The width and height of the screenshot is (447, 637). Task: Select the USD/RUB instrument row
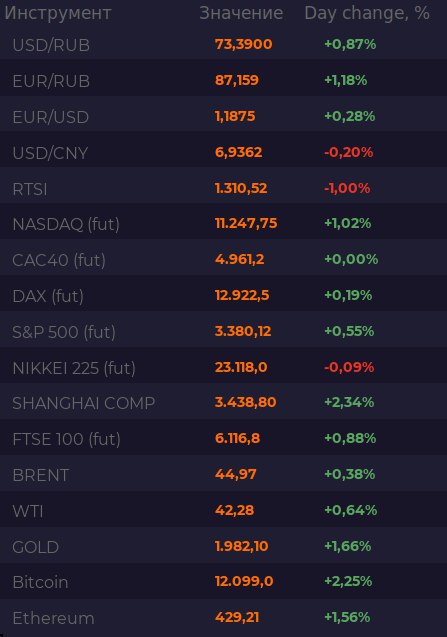coord(224,44)
